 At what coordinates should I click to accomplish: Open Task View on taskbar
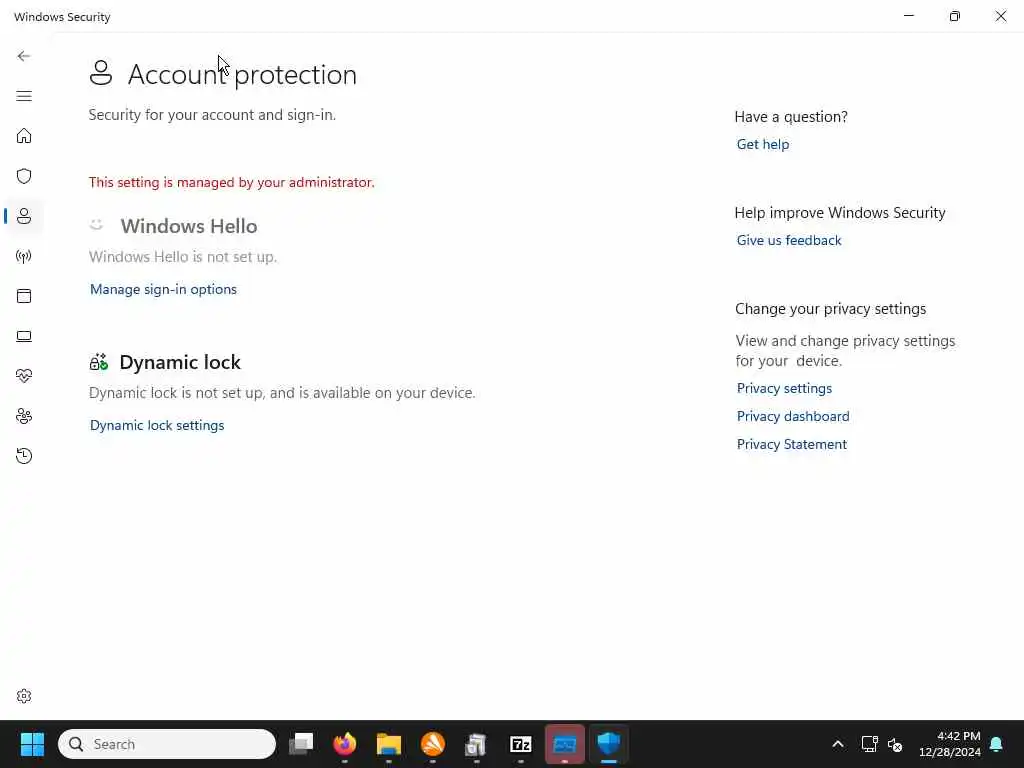[x=301, y=744]
